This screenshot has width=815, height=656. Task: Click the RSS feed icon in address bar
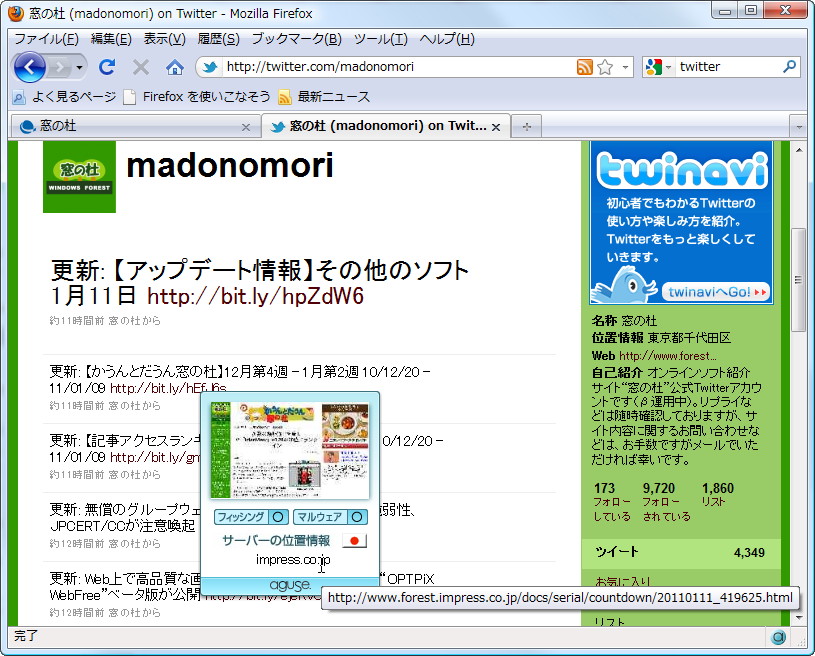coord(584,67)
